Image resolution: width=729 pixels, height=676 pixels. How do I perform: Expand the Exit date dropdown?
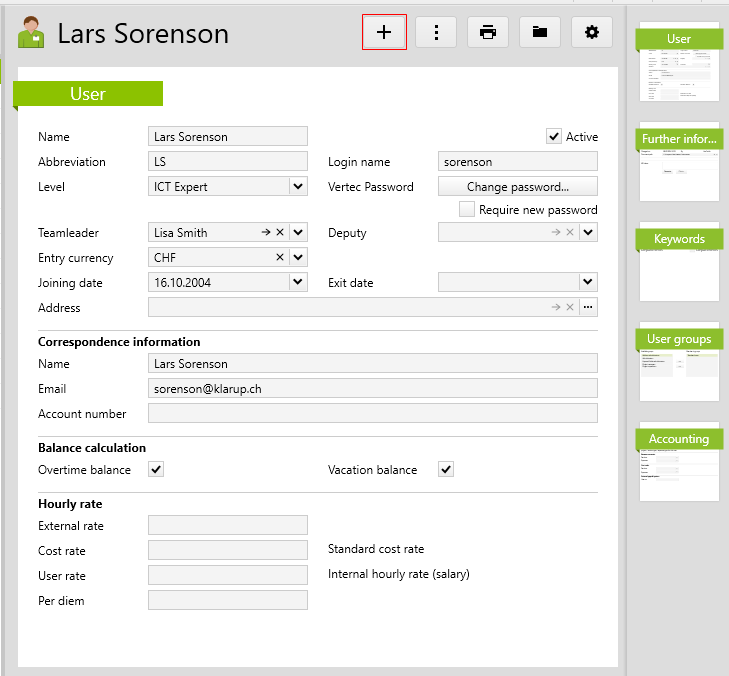point(588,283)
